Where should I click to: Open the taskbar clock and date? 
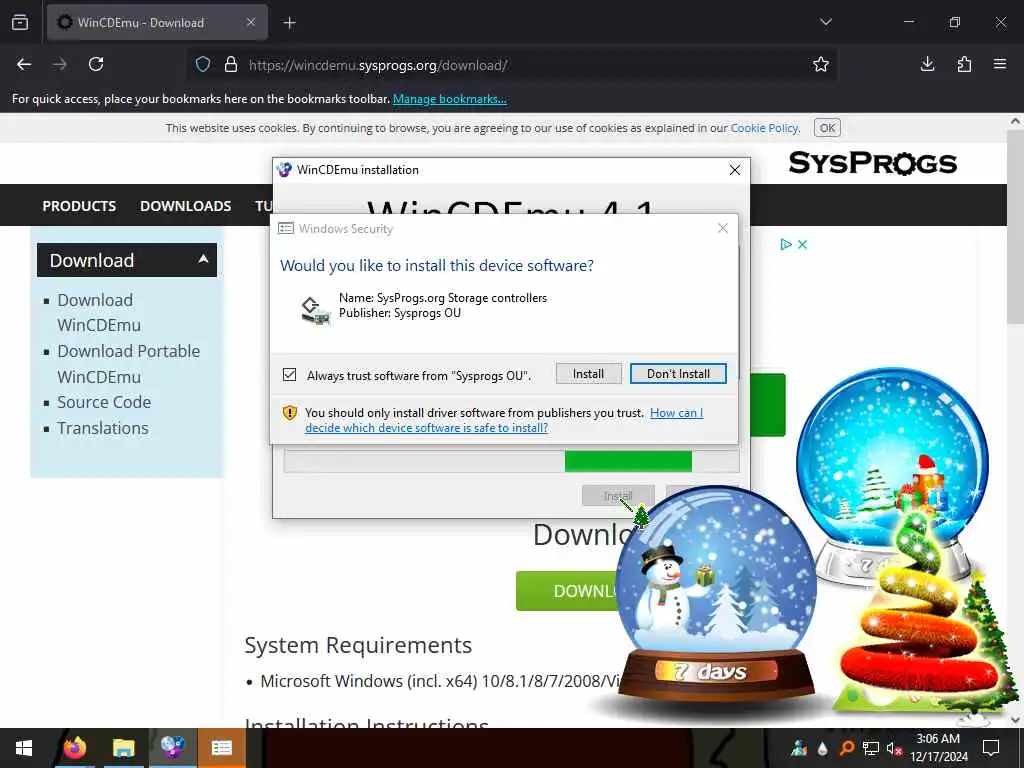coord(938,748)
